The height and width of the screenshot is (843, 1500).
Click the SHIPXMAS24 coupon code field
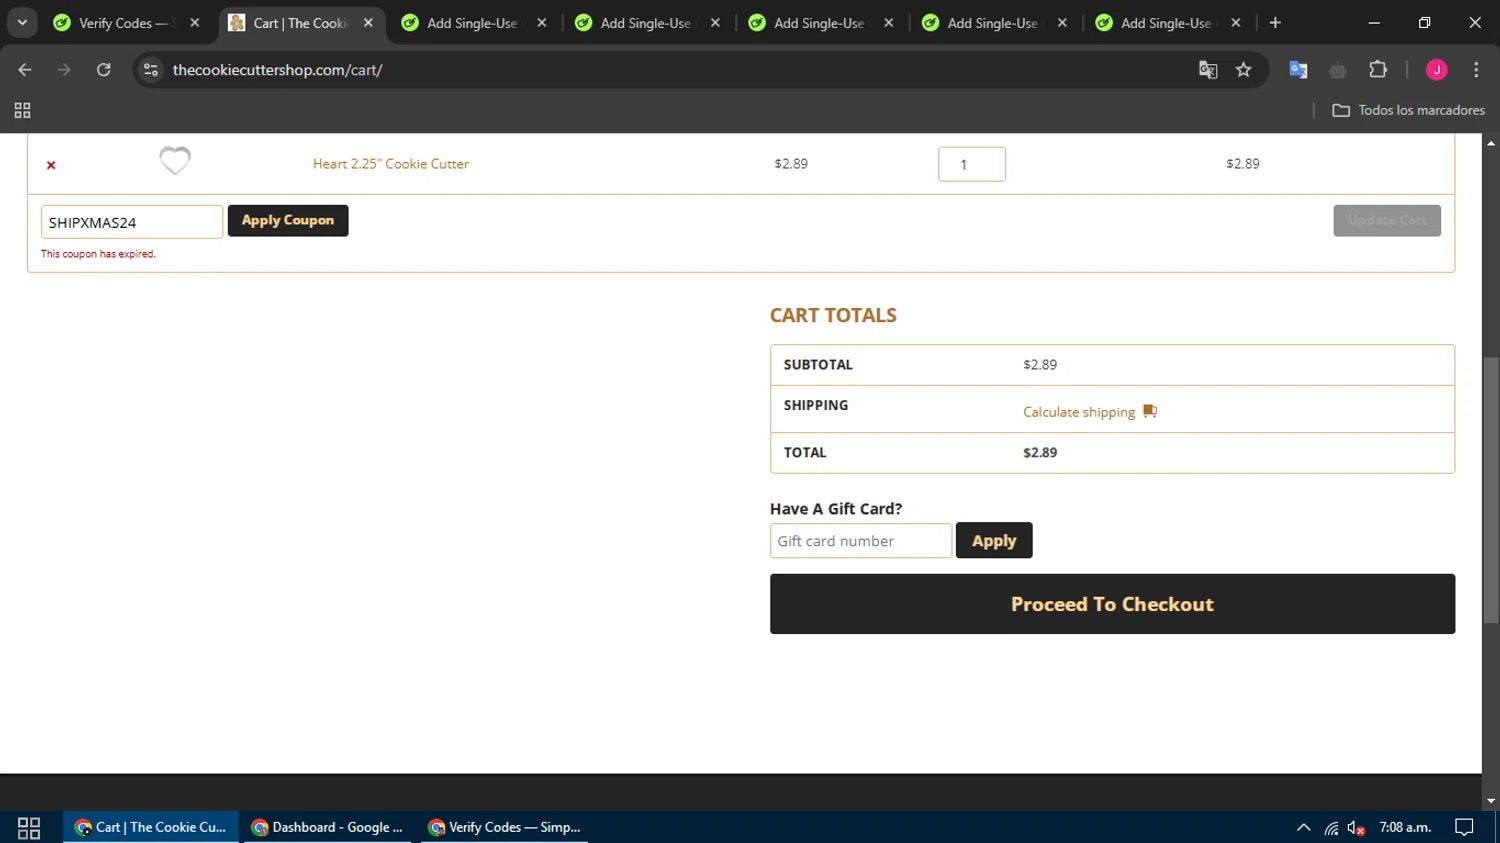(x=132, y=222)
